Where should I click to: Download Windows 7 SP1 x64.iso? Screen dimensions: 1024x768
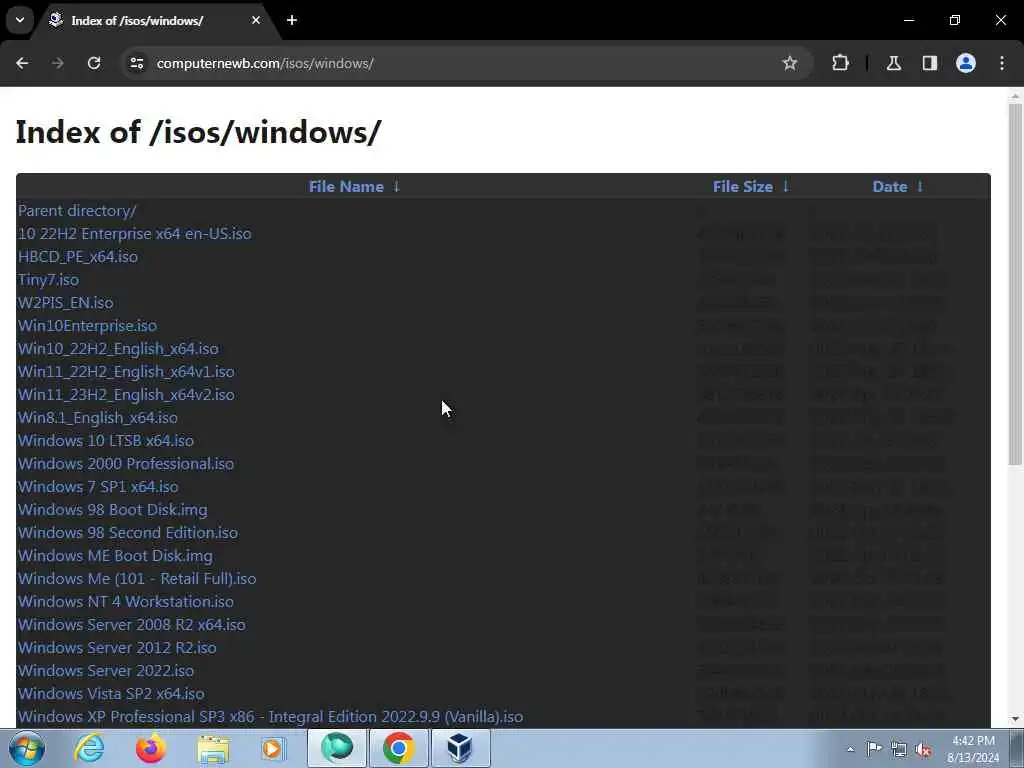(x=98, y=487)
